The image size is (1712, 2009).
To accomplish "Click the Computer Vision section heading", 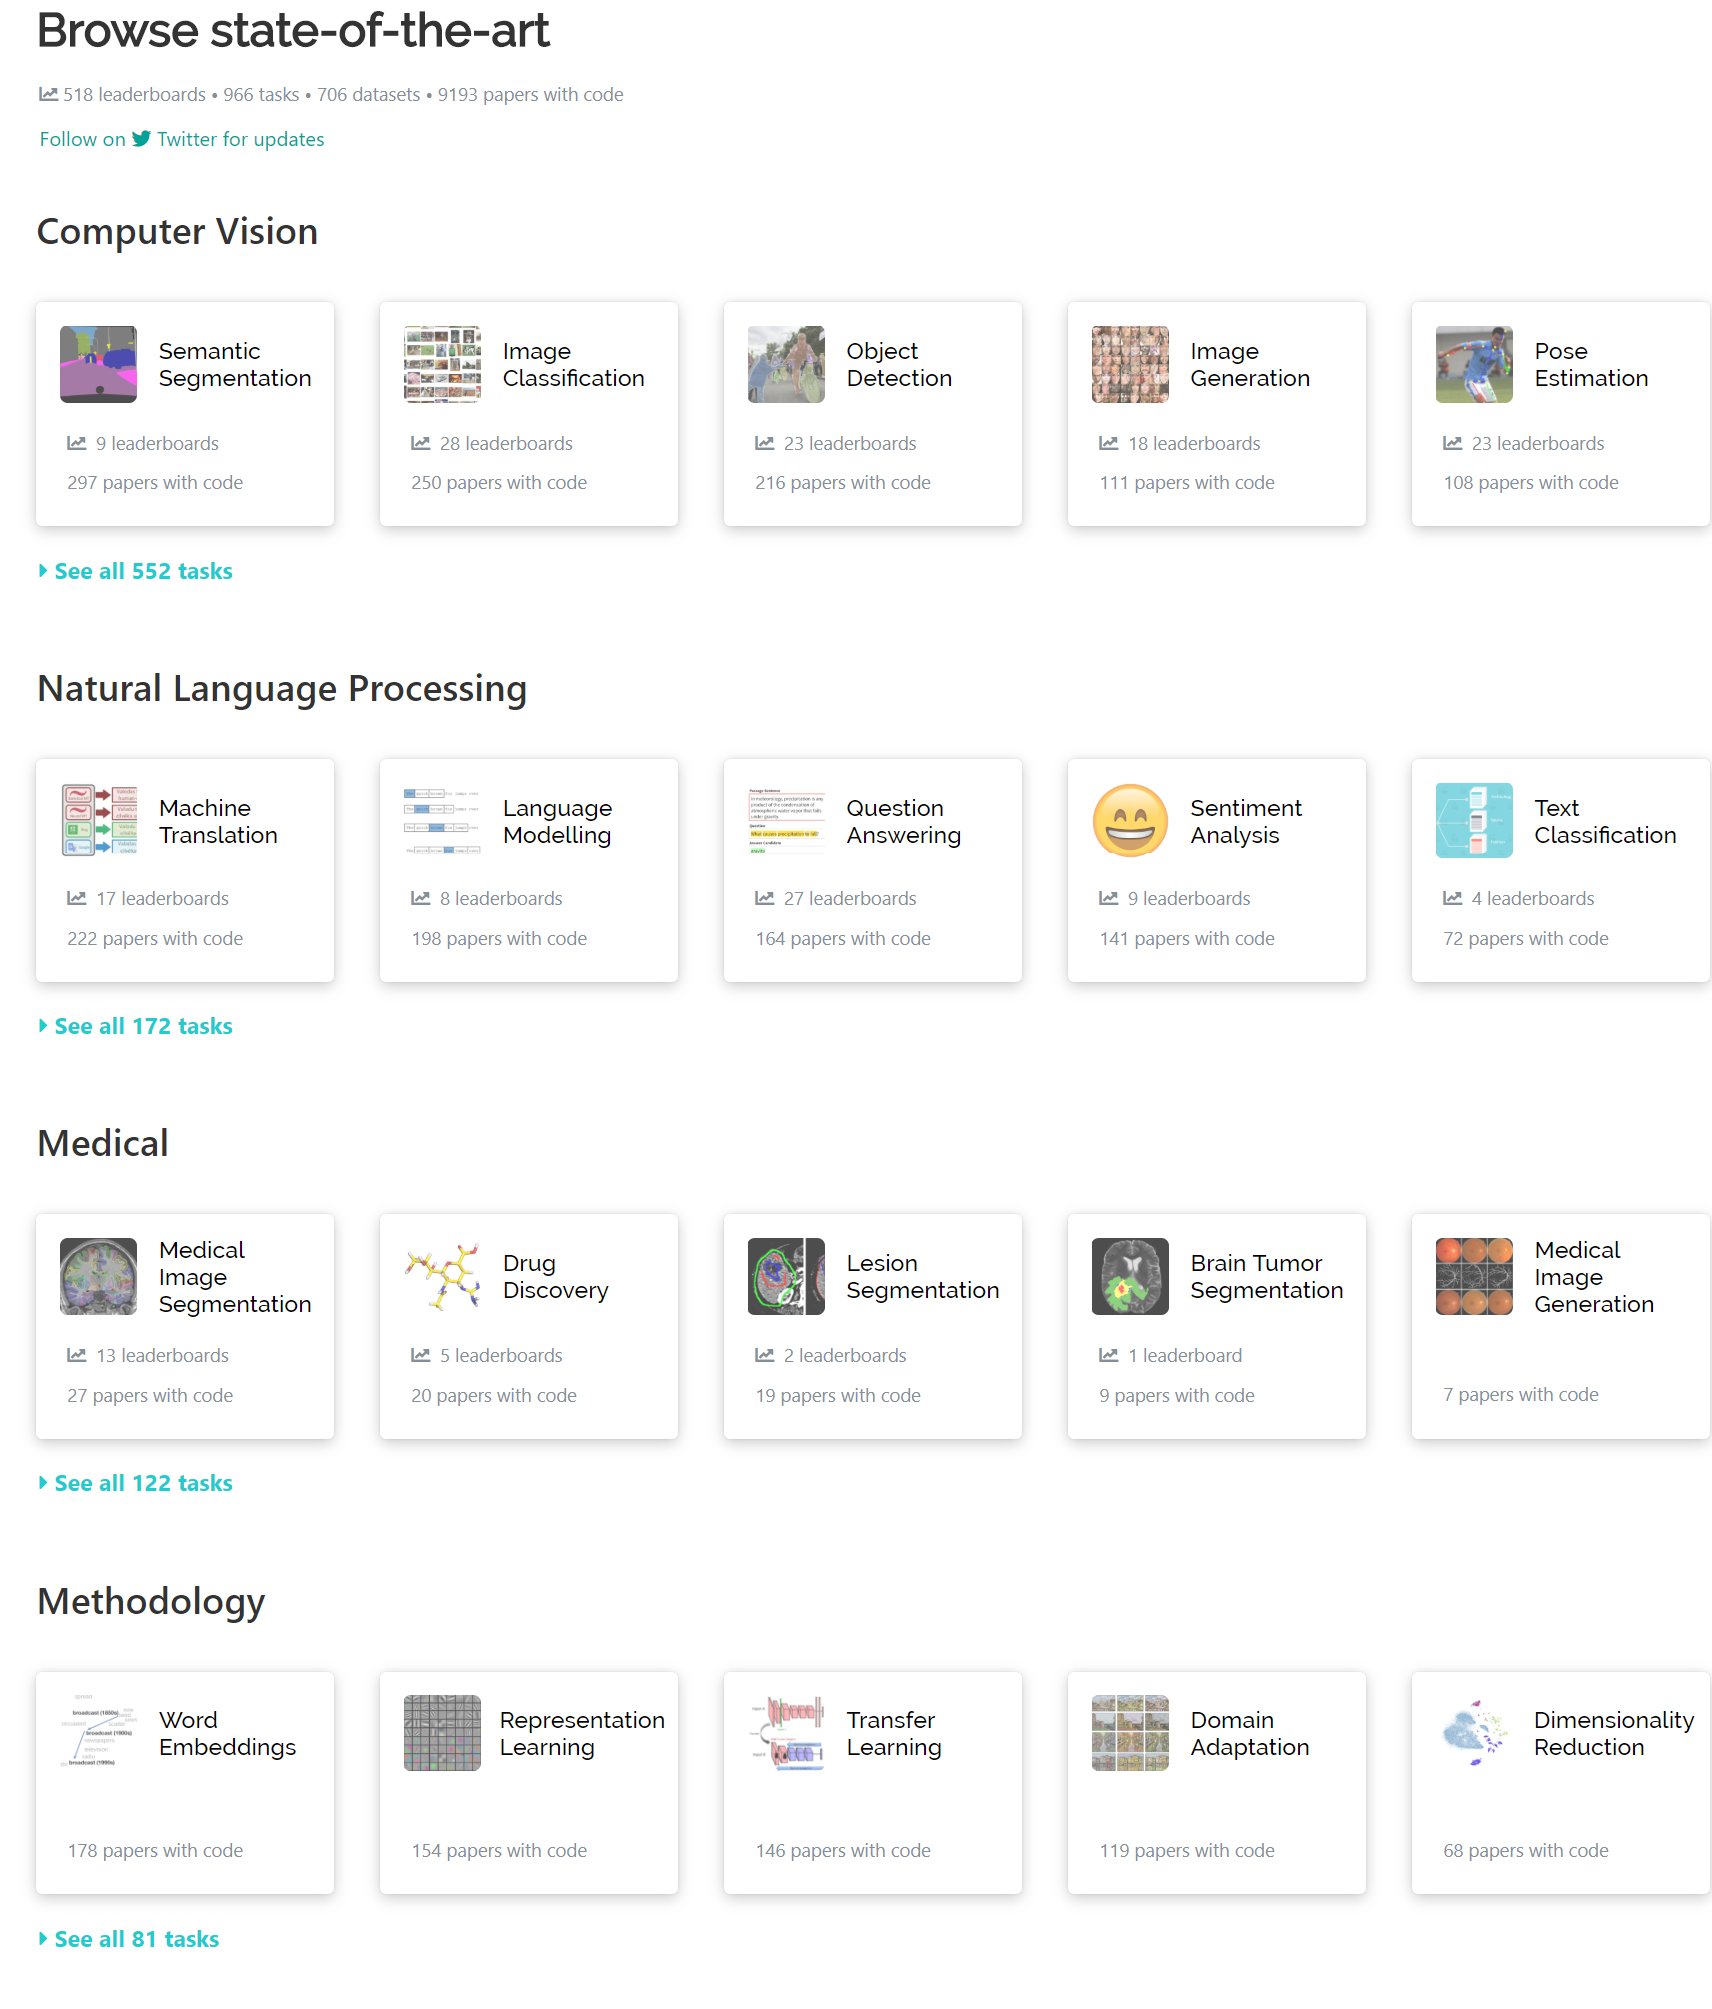I will (x=178, y=232).
